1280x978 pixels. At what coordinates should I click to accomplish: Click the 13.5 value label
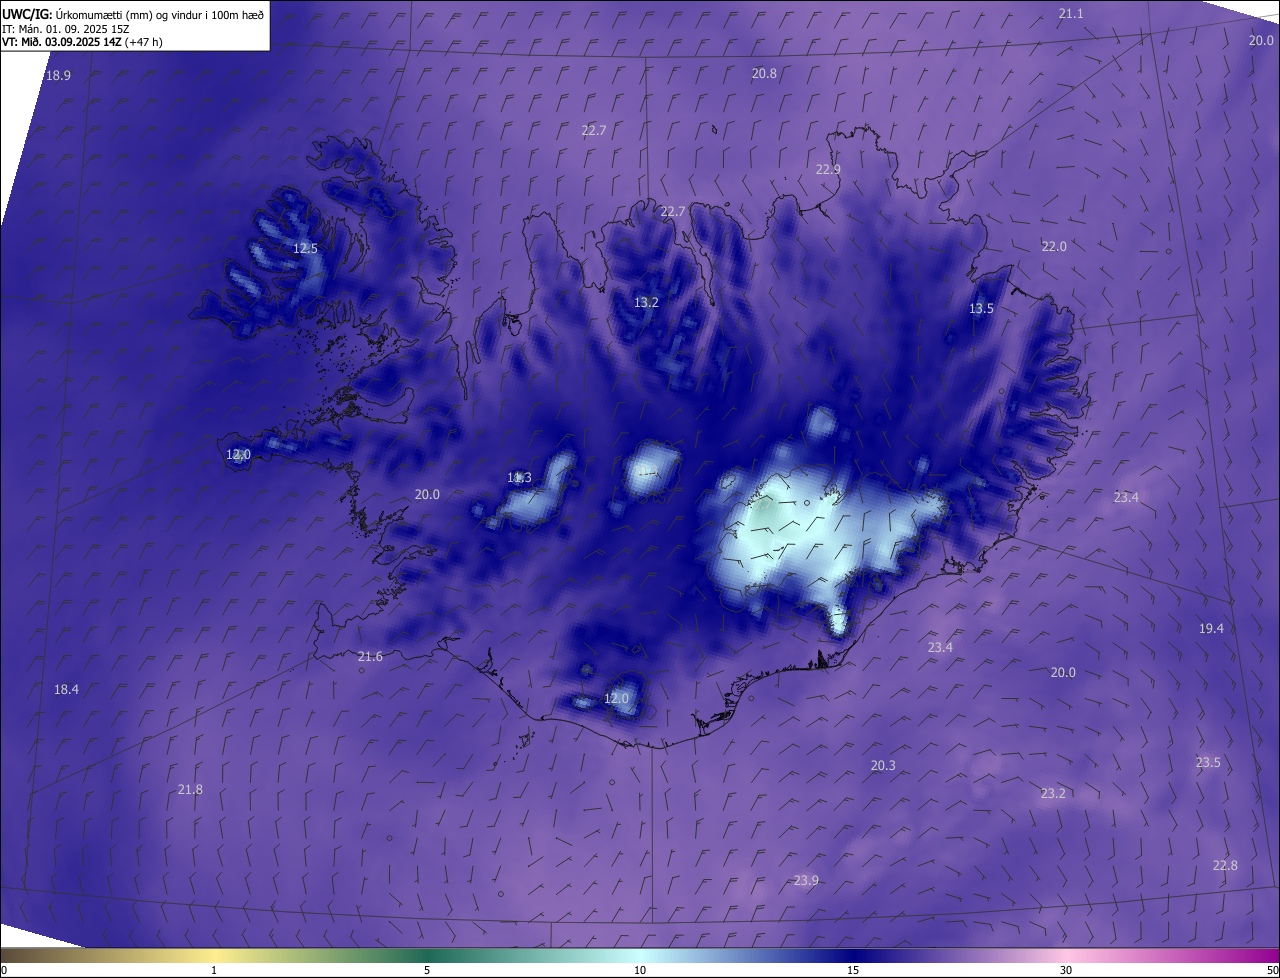tap(981, 309)
